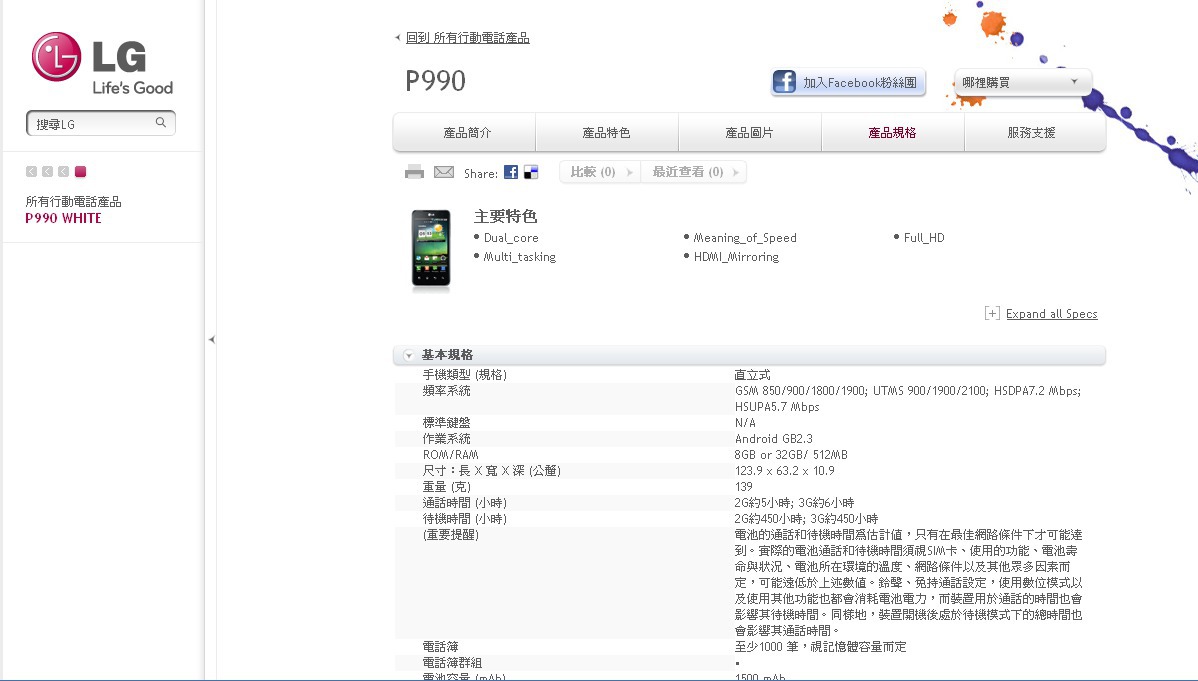Click the second gray breadcrumb arrow icon

(x=47, y=172)
